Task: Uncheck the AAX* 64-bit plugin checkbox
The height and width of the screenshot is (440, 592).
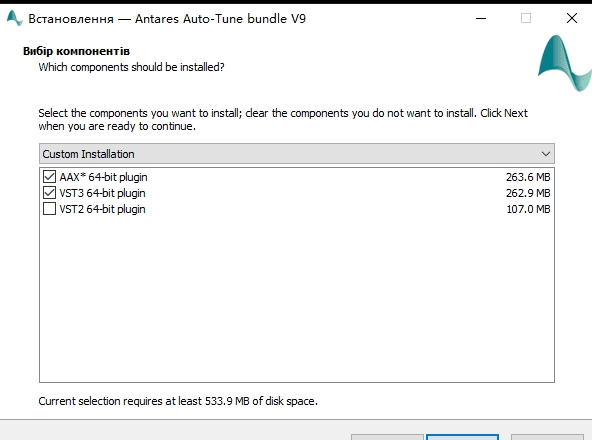Action: (49, 176)
